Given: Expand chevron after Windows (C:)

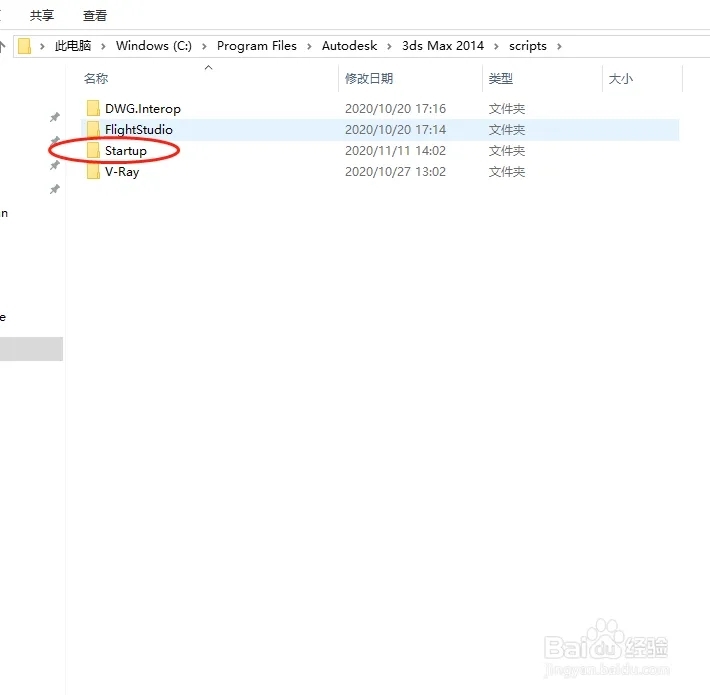Looking at the screenshot, I should click(x=204, y=46).
